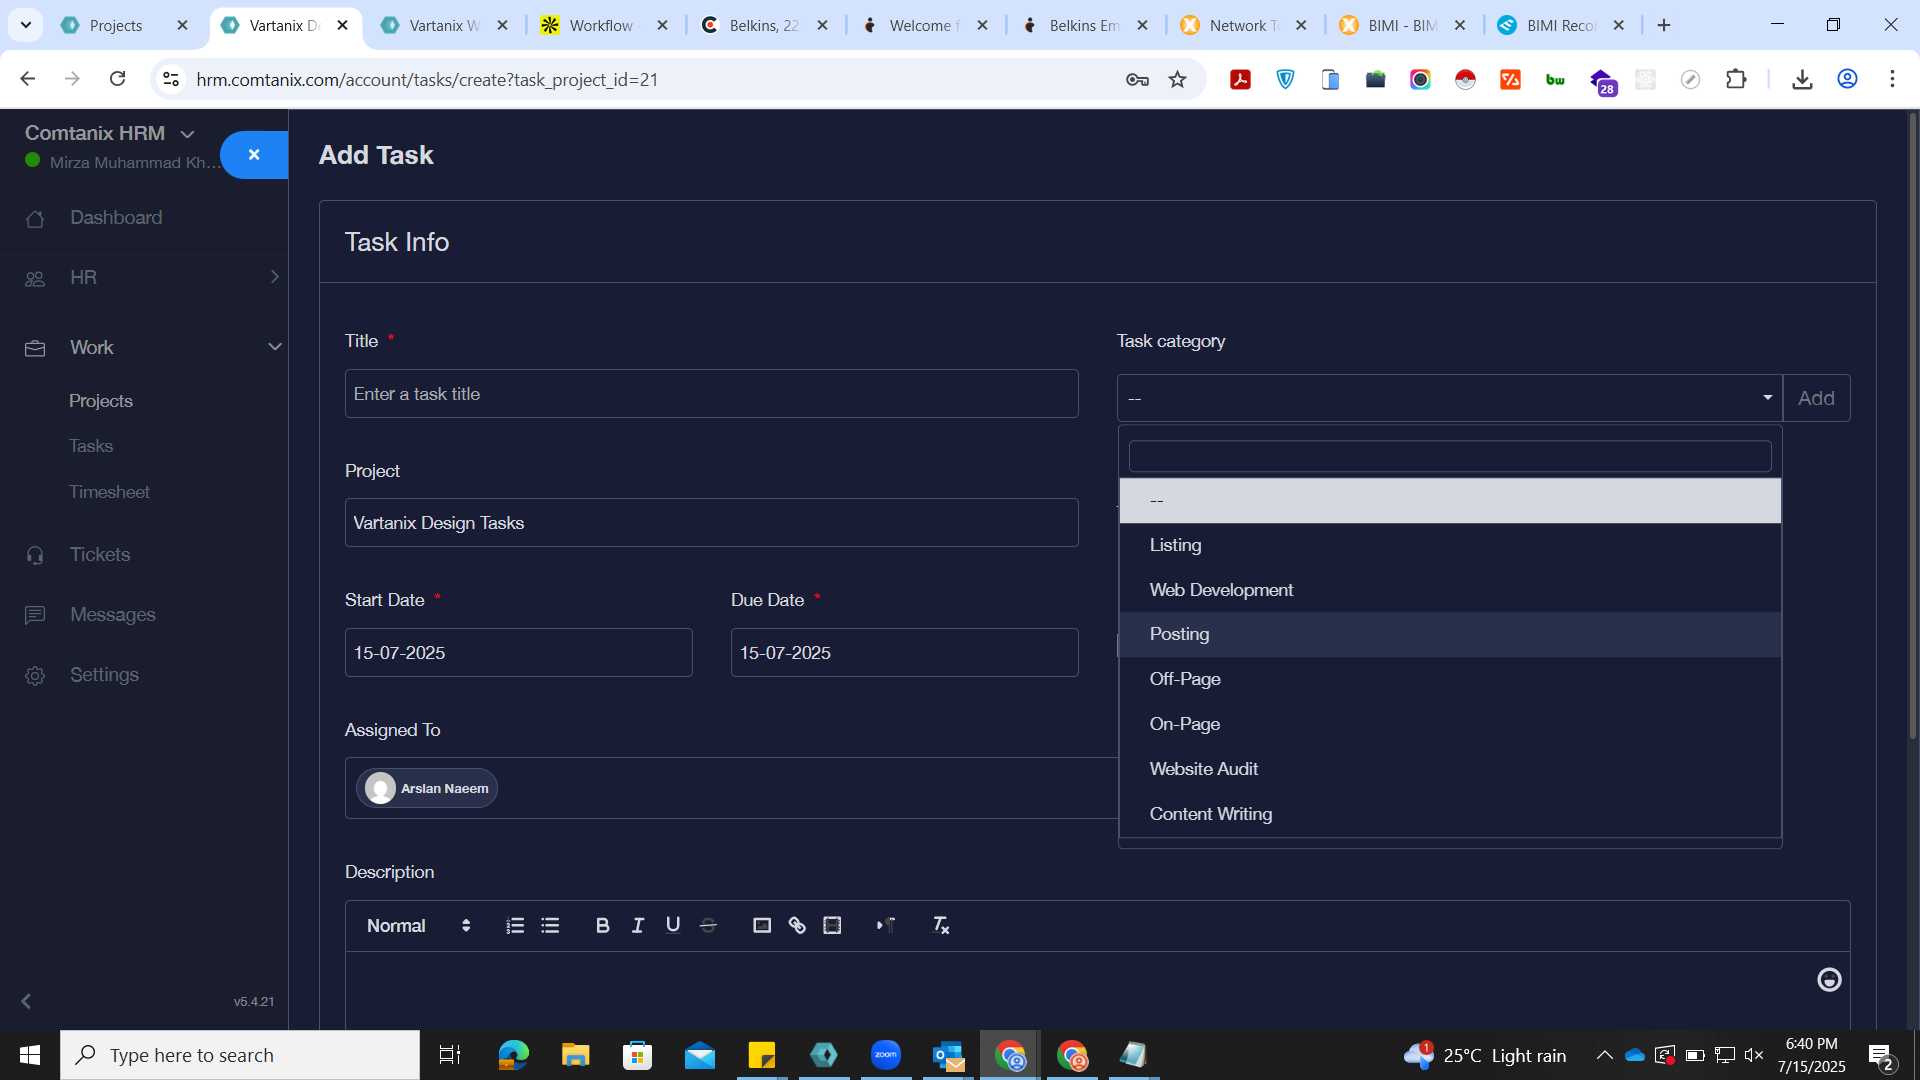Toggle strikethrough formatting in description editor
Image resolution: width=1920 pixels, height=1080 pixels.
click(708, 926)
